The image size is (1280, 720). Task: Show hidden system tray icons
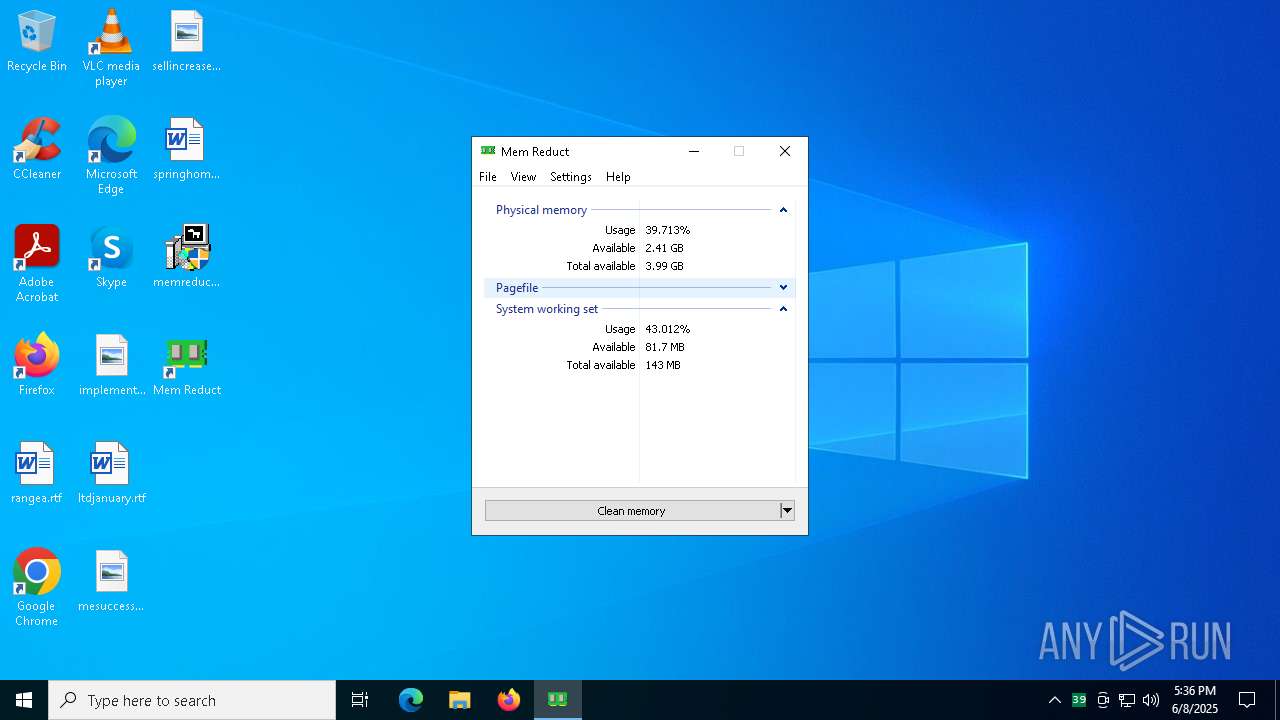1054,700
